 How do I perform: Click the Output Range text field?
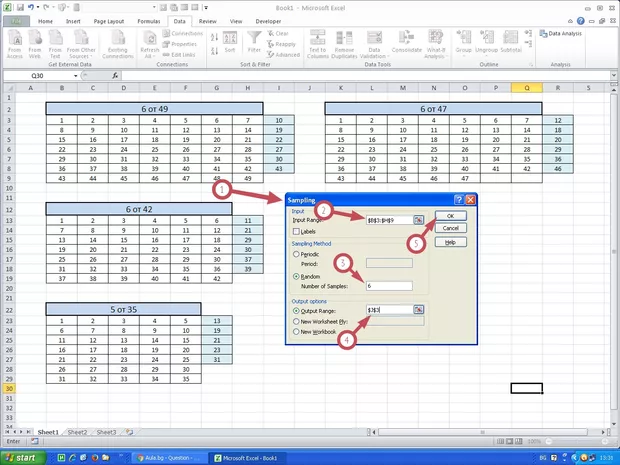click(389, 310)
